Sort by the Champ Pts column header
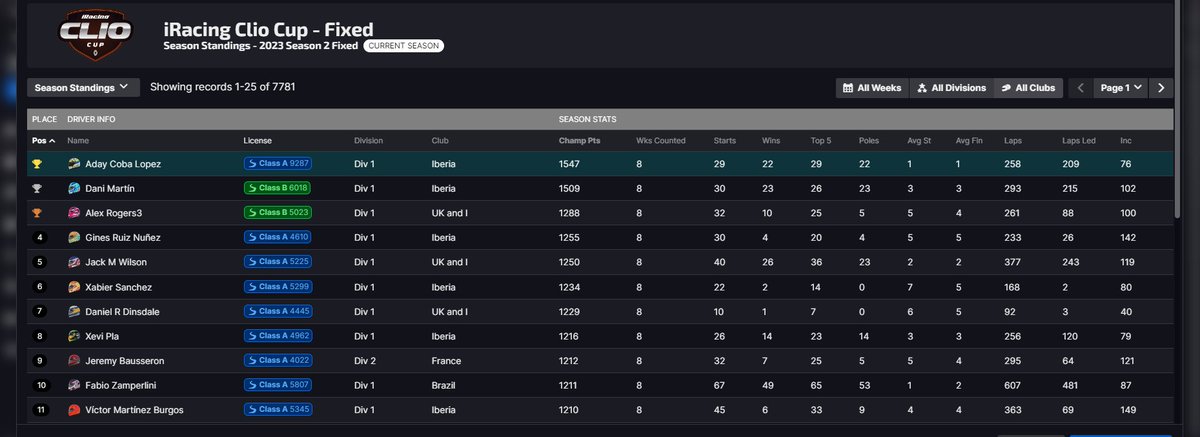The height and width of the screenshot is (437, 1200). click(x=578, y=141)
